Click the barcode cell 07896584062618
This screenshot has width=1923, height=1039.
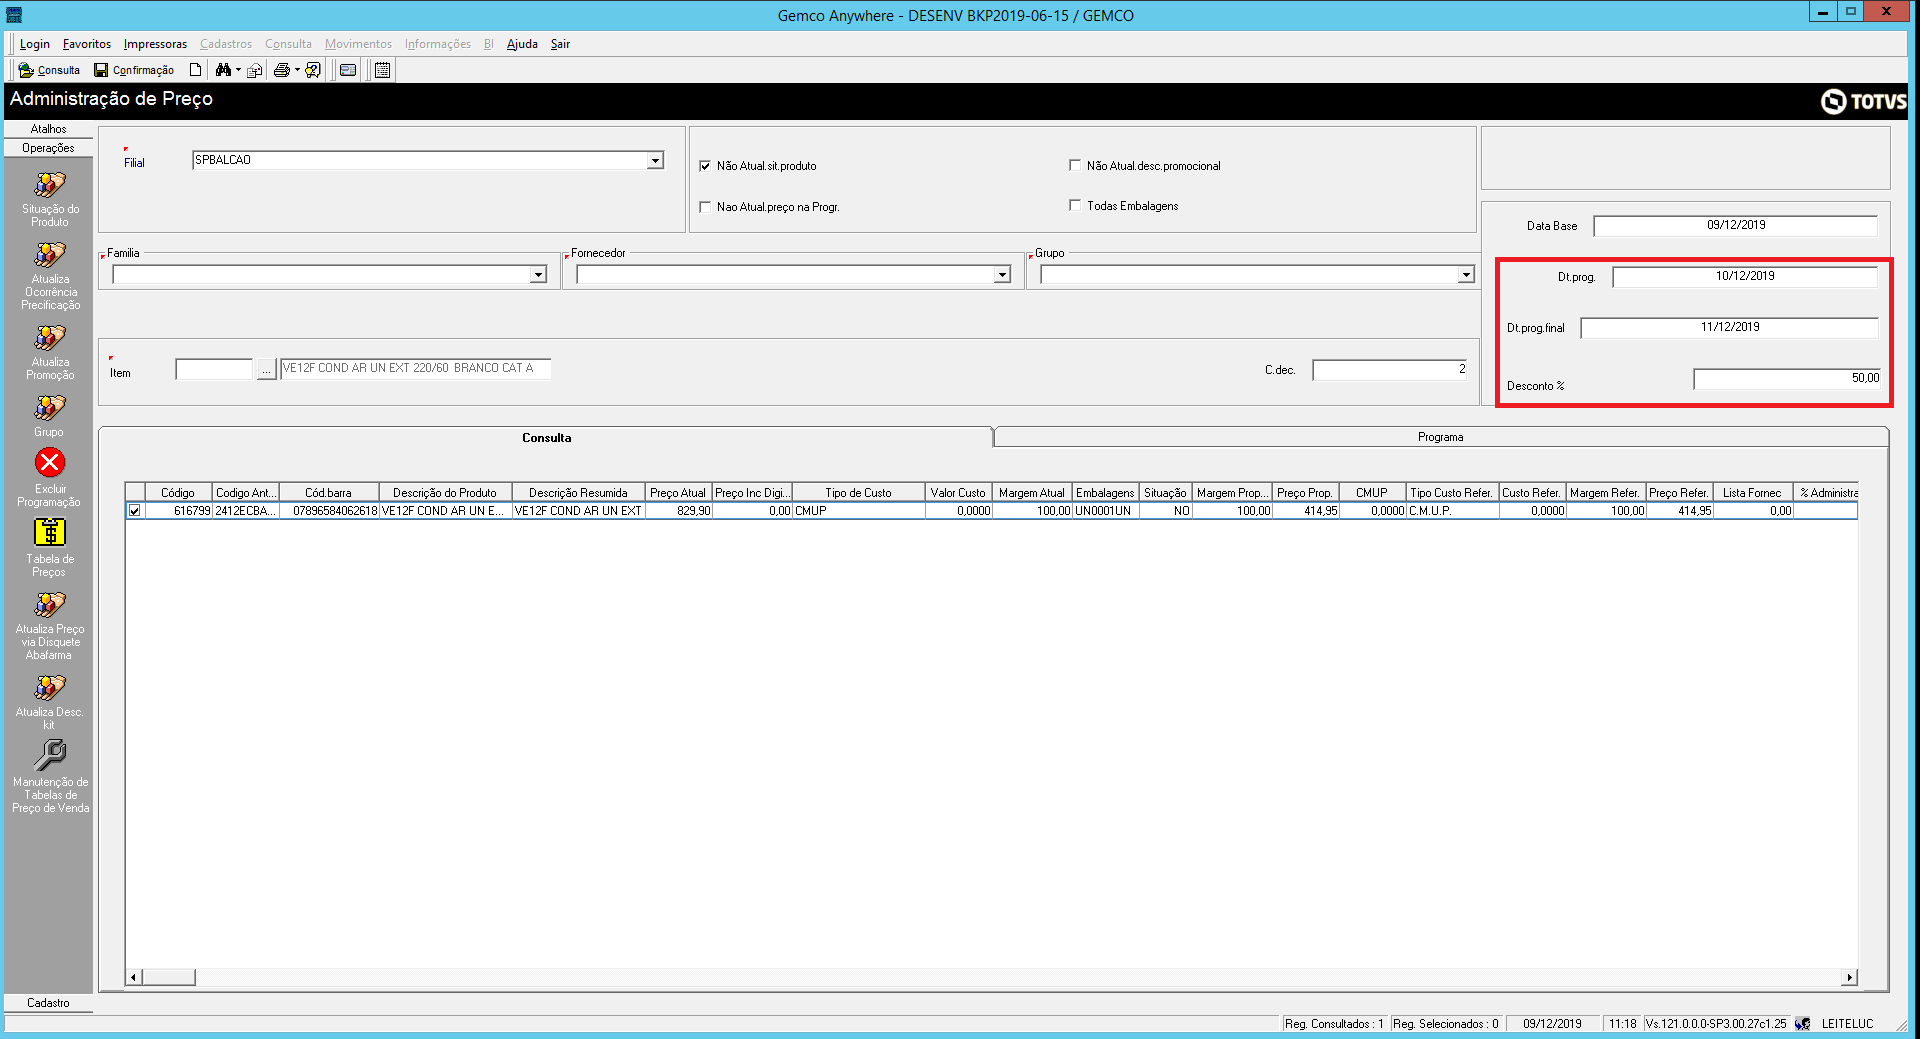tap(329, 511)
